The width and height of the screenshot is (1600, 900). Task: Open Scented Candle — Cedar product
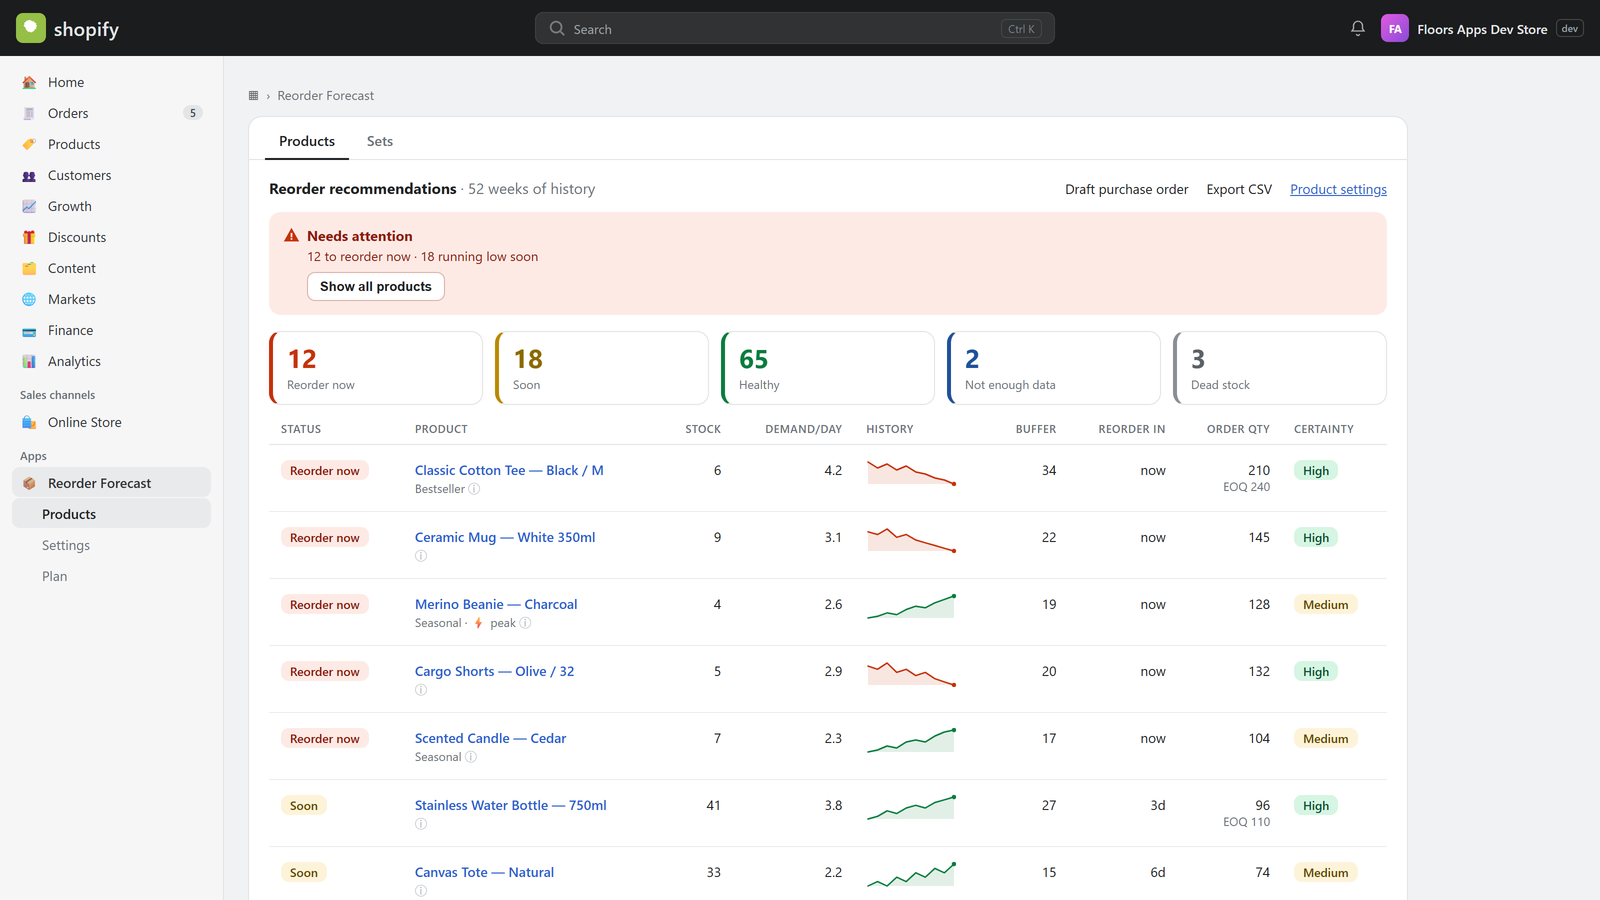tap(490, 738)
